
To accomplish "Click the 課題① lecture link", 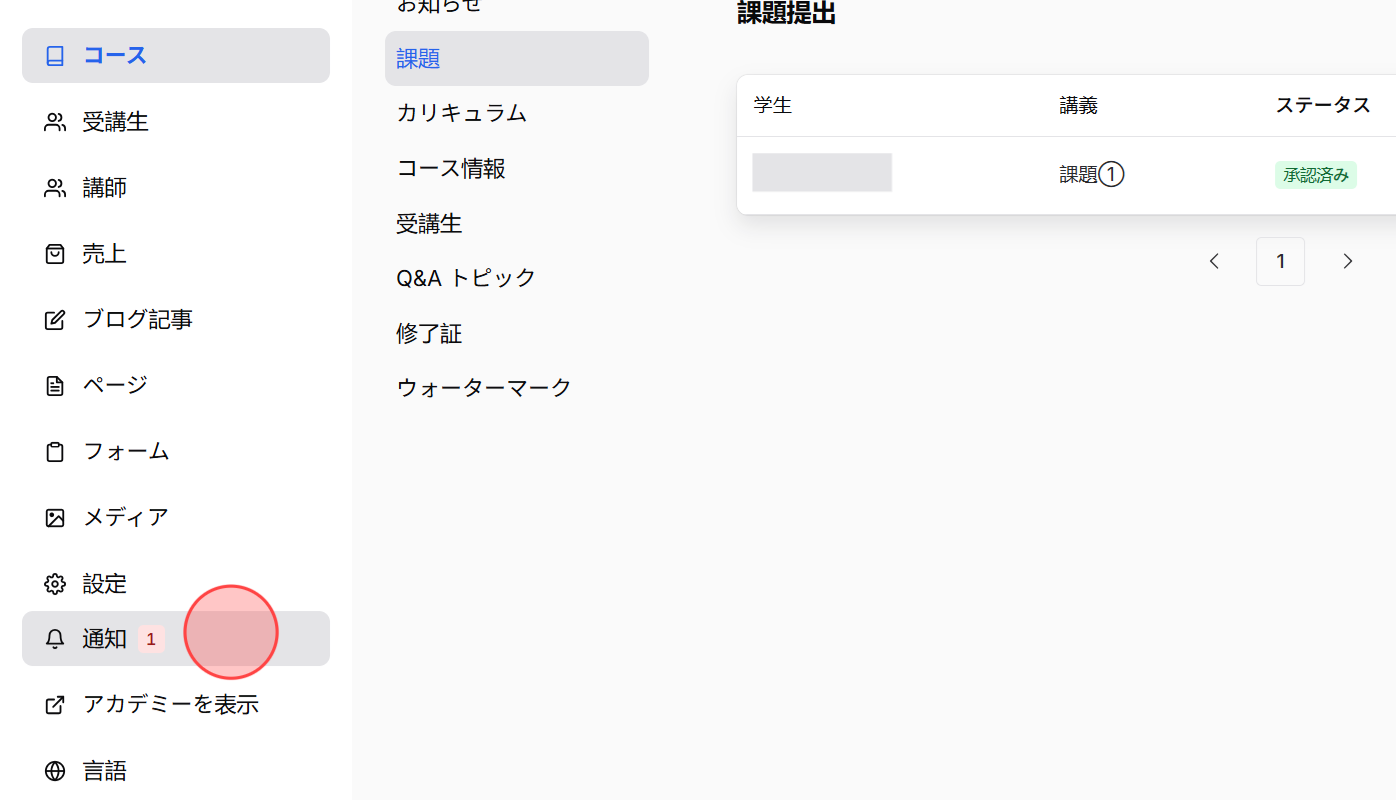I will coord(1090,173).
